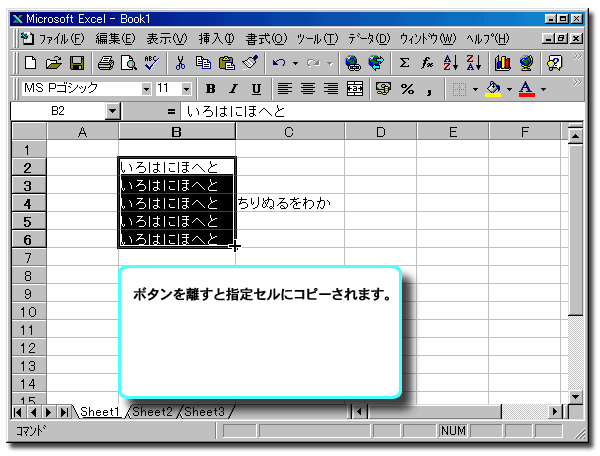Open the Borders dropdown arrow
The image size is (600, 456).
475,90
